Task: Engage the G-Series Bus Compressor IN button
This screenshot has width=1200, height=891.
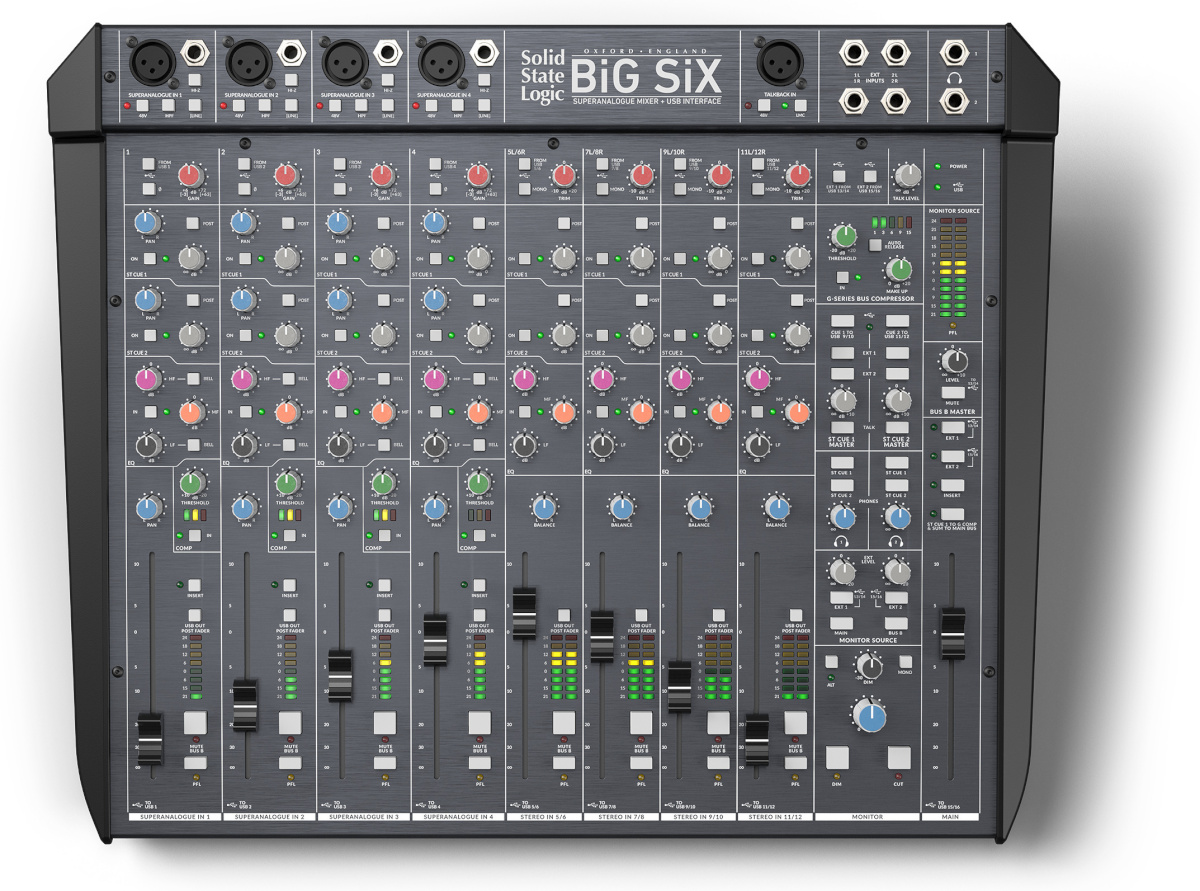Action: [x=843, y=277]
